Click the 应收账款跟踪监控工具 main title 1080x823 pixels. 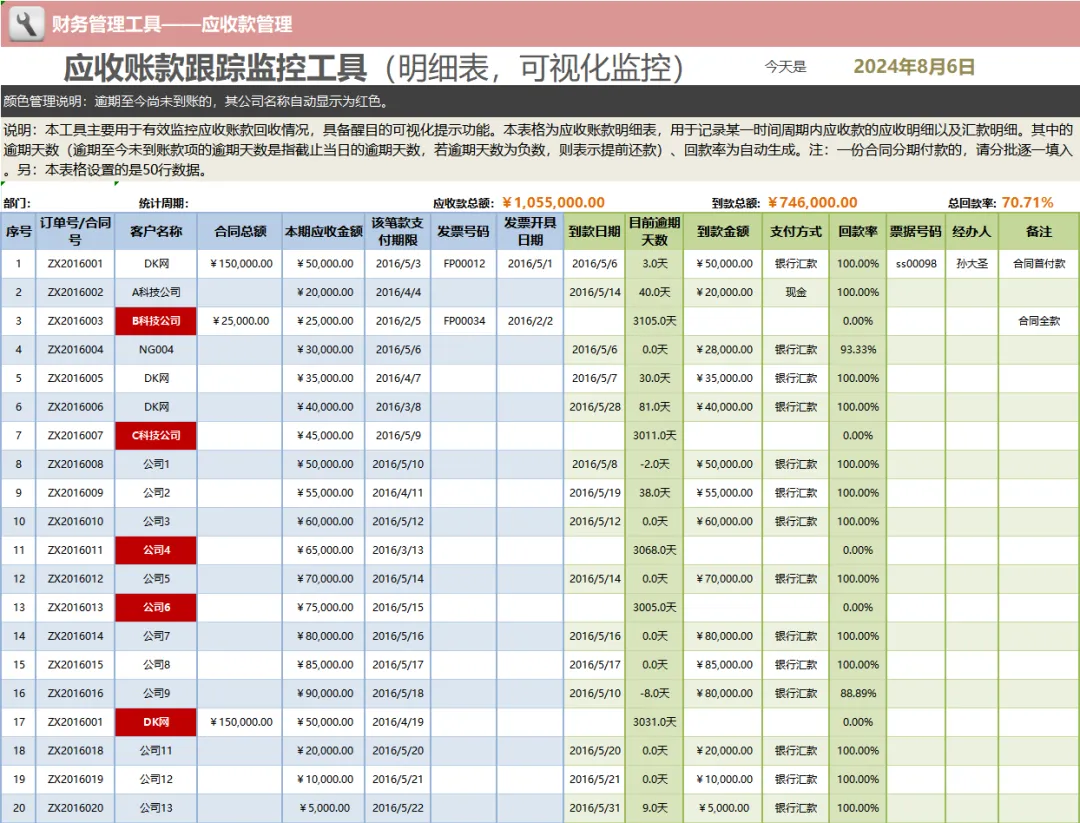tap(215, 67)
